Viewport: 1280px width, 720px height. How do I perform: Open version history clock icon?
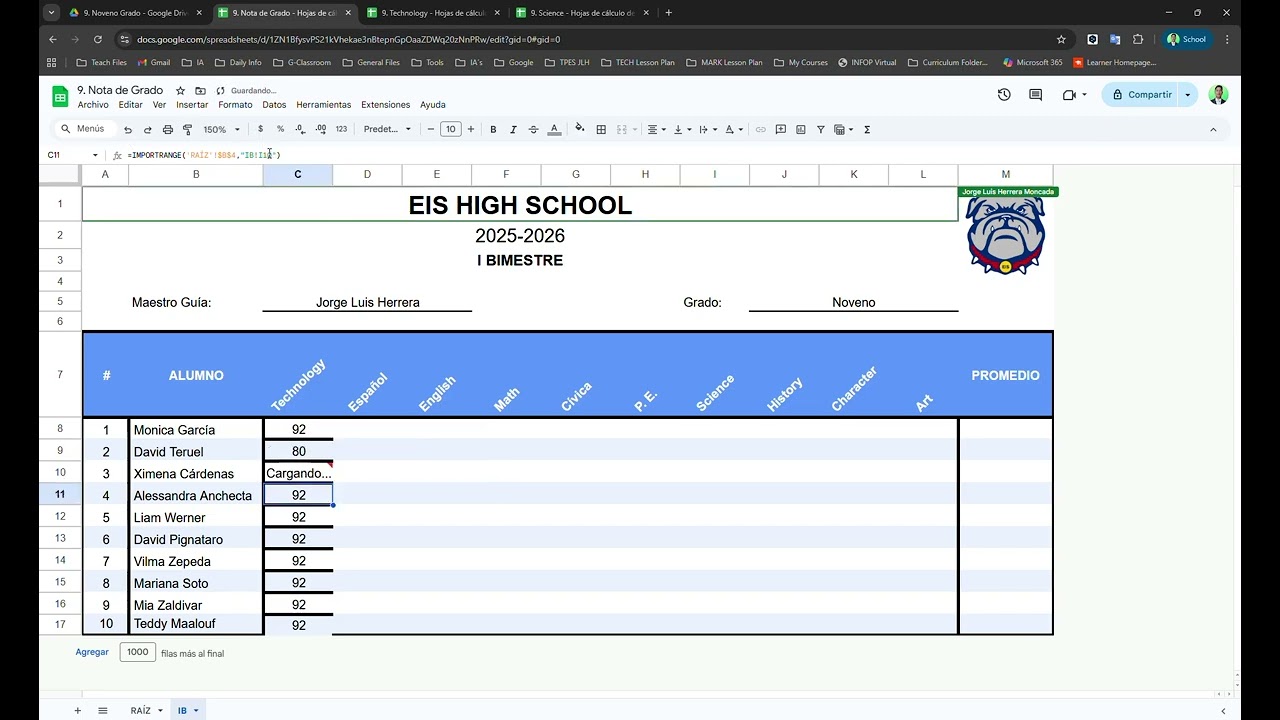(x=1004, y=95)
